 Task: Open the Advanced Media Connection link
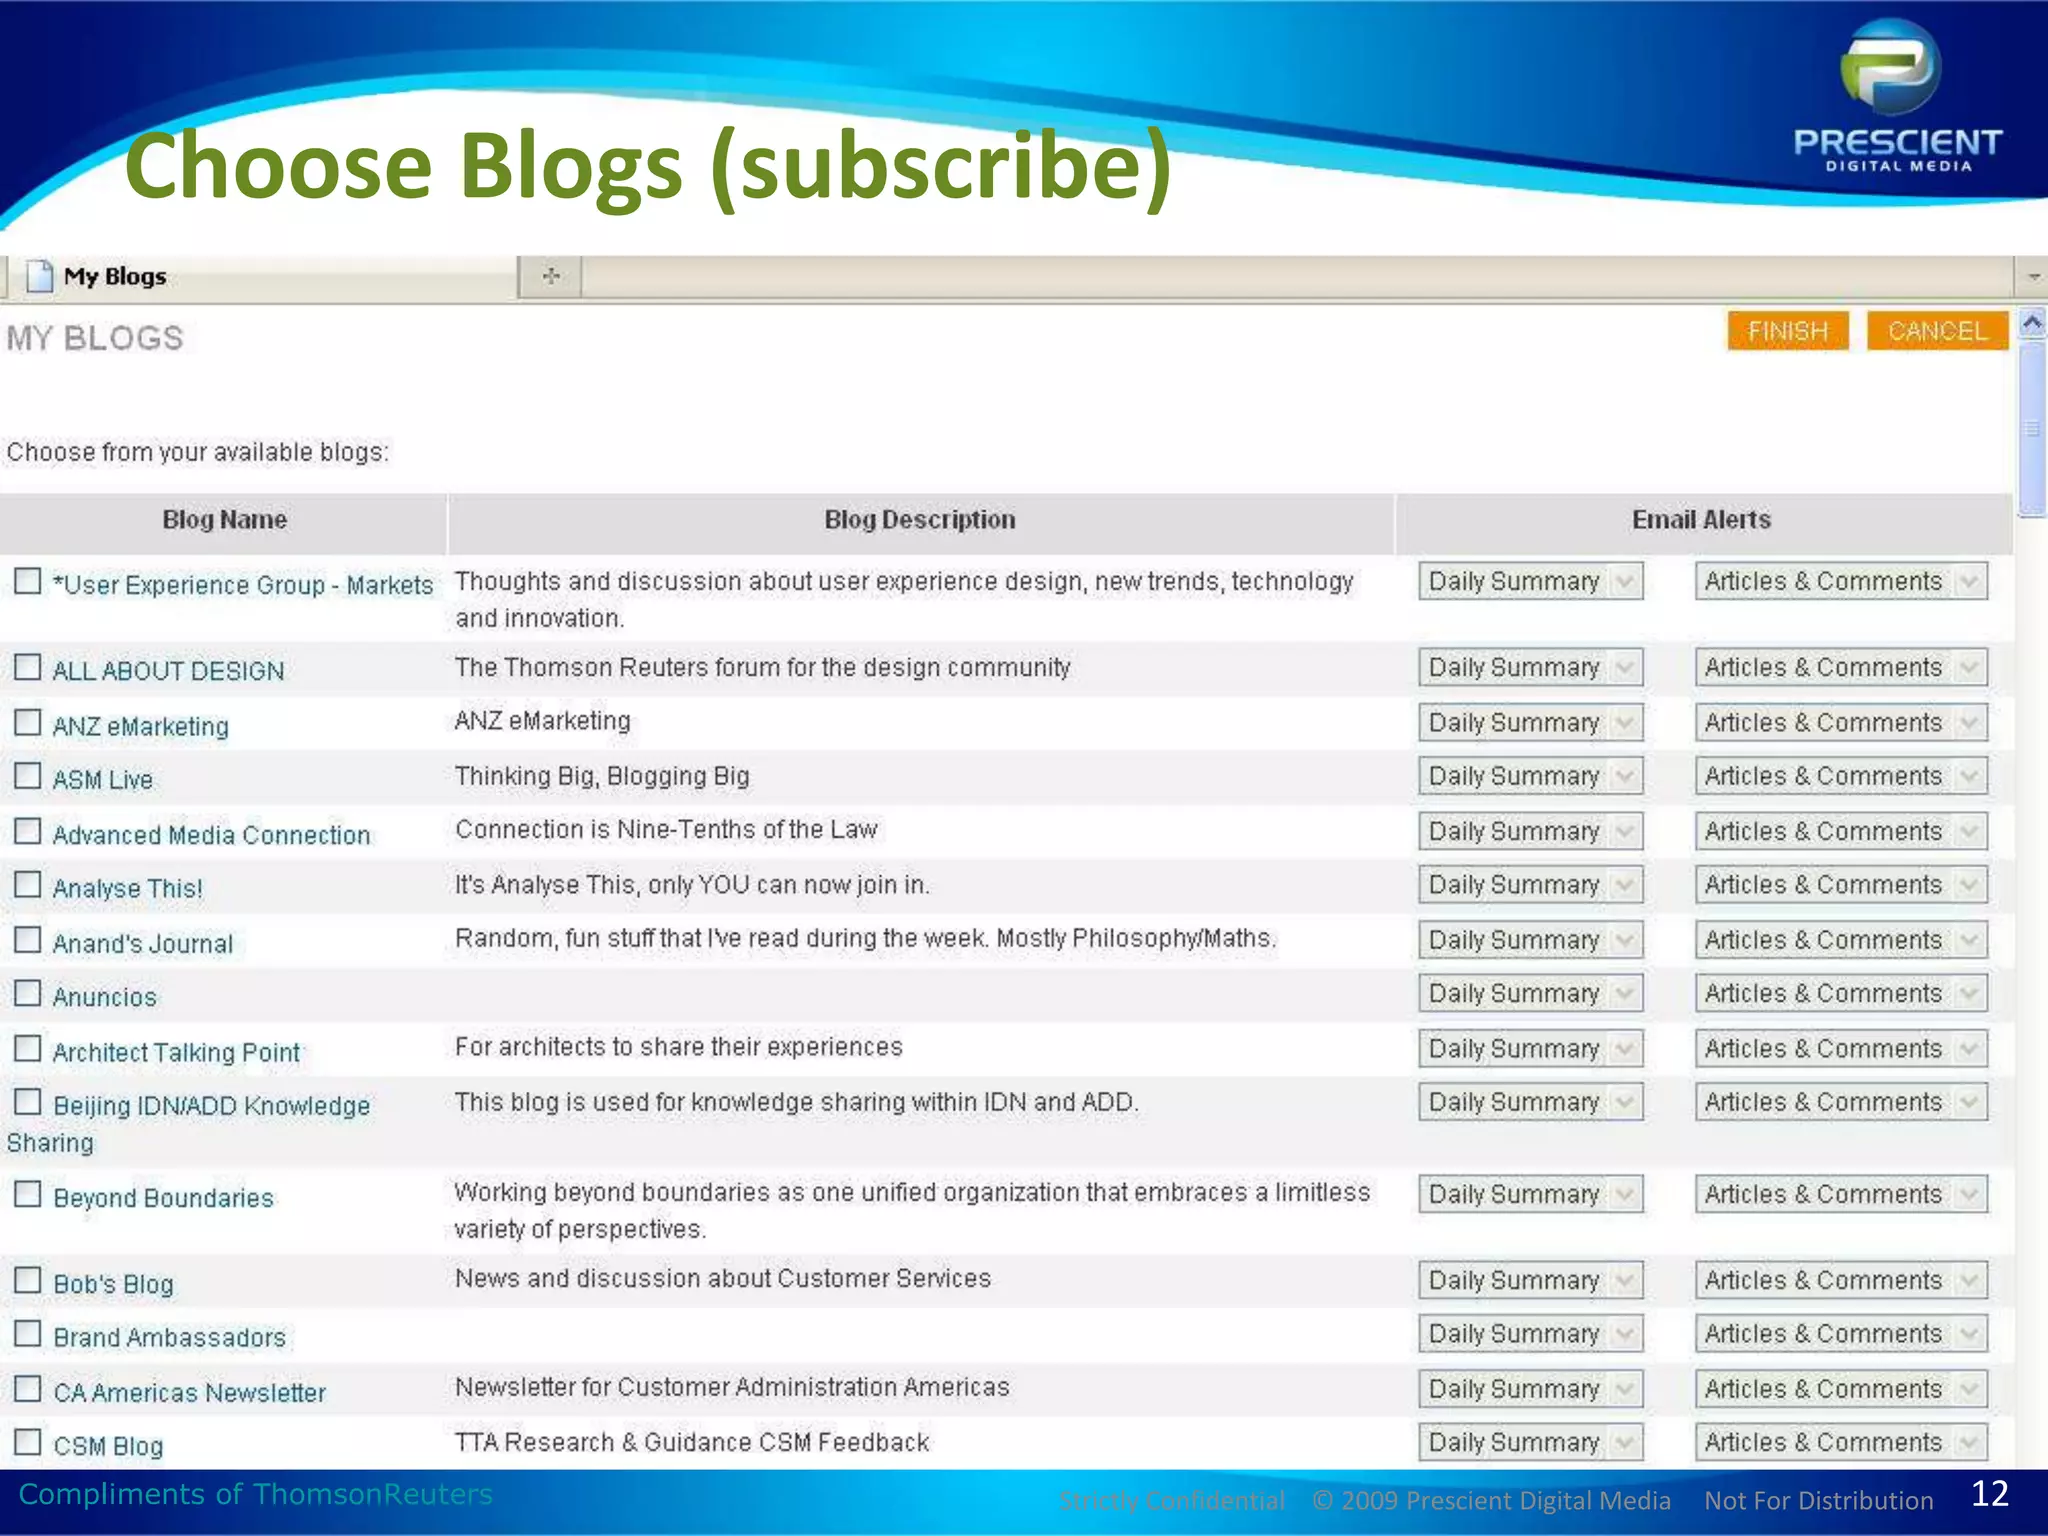(211, 835)
